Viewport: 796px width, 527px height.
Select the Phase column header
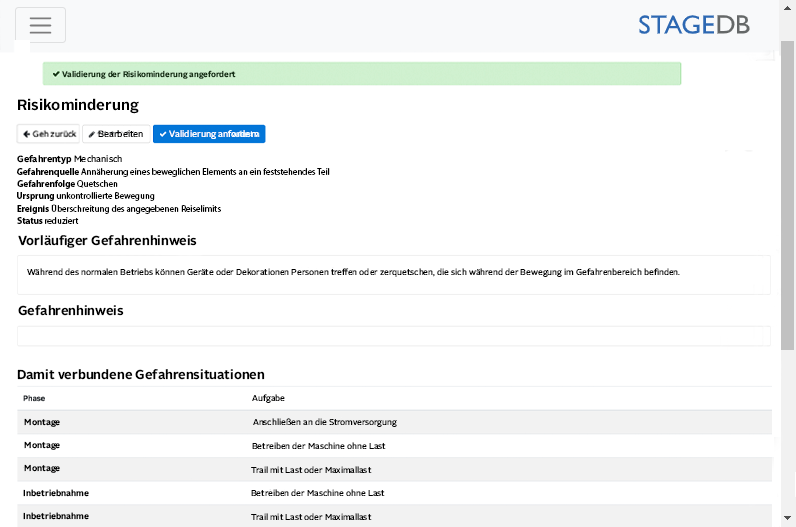click(34, 398)
